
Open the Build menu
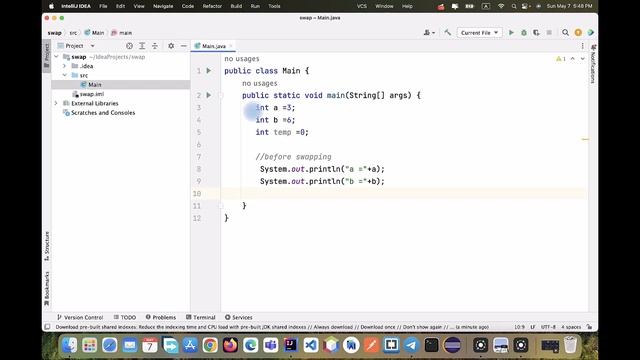coord(236,6)
